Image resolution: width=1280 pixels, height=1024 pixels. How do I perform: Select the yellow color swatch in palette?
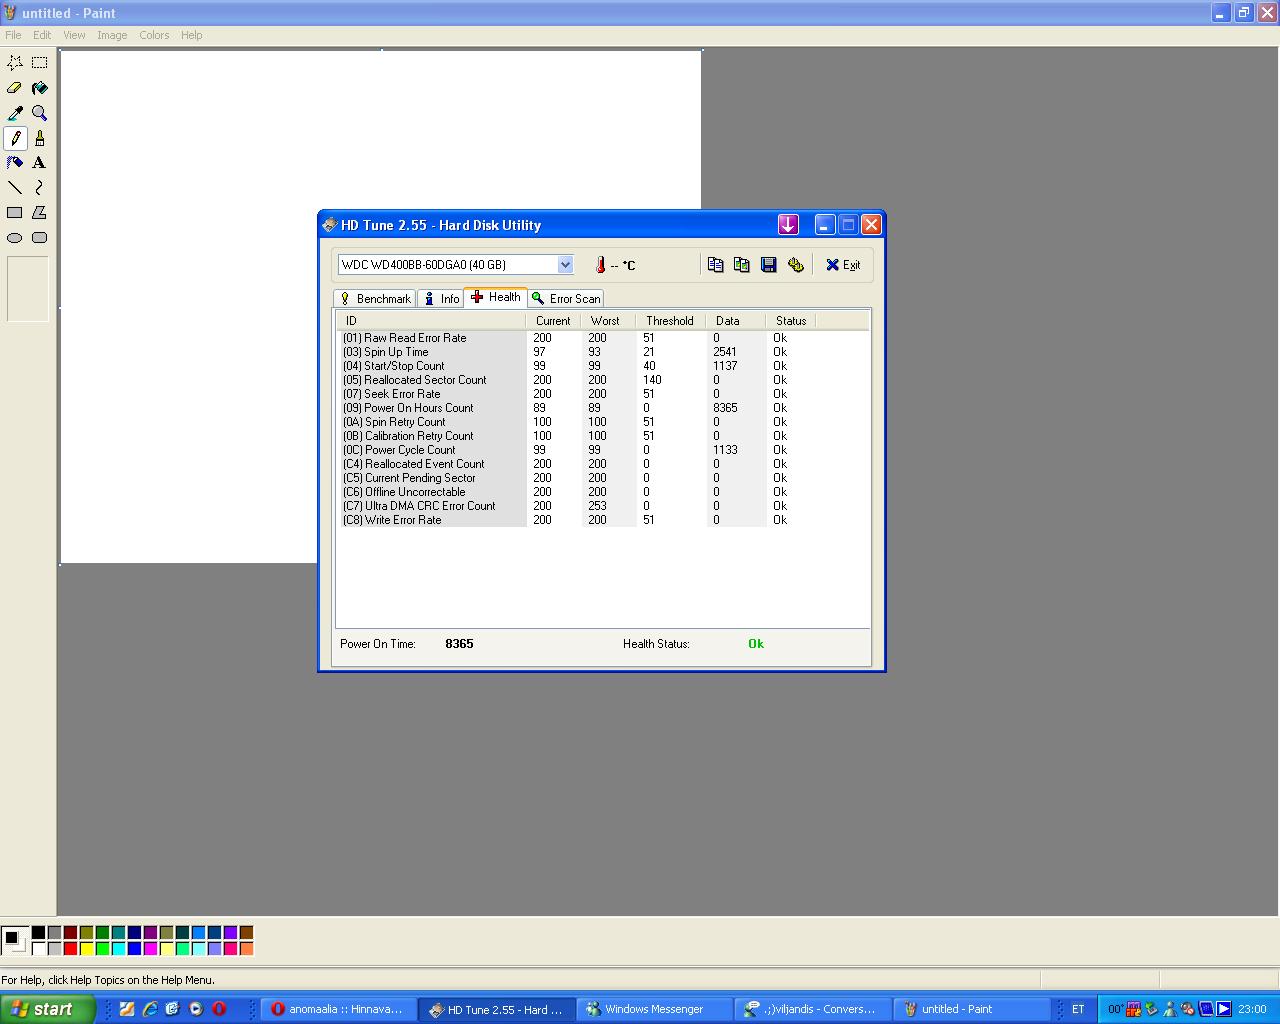(x=86, y=949)
